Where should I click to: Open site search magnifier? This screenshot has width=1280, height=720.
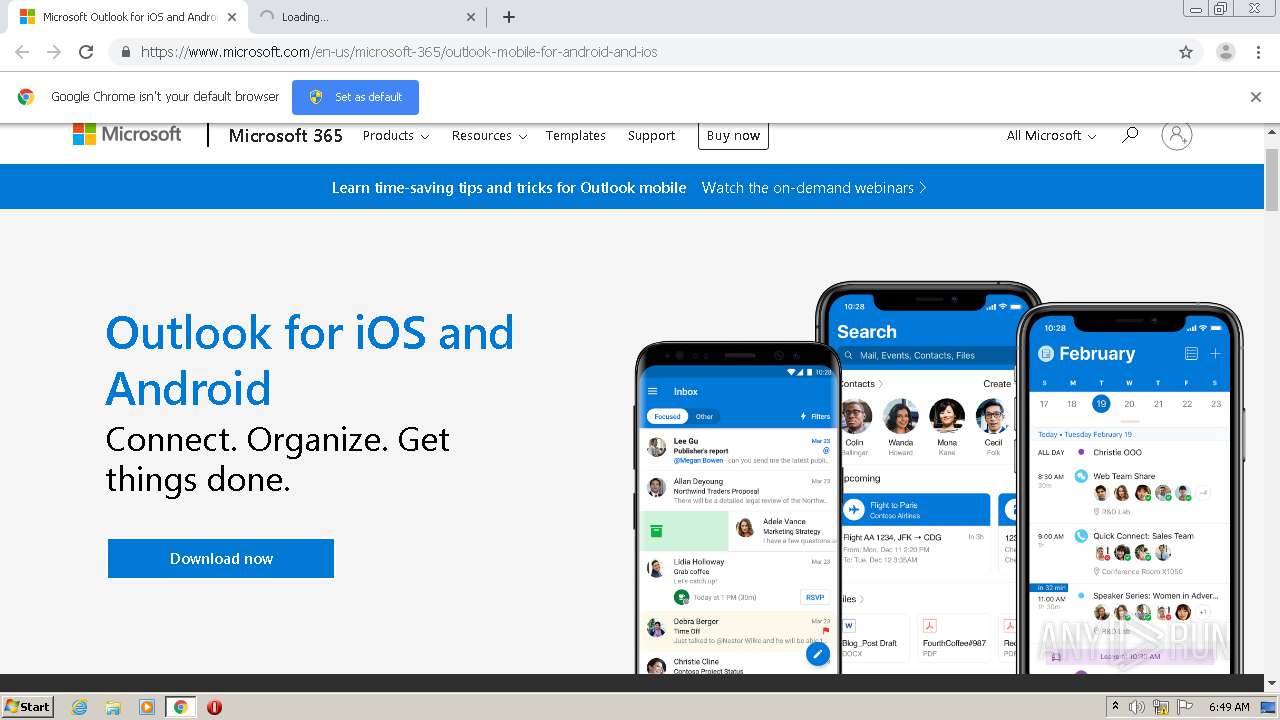click(x=1130, y=134)
